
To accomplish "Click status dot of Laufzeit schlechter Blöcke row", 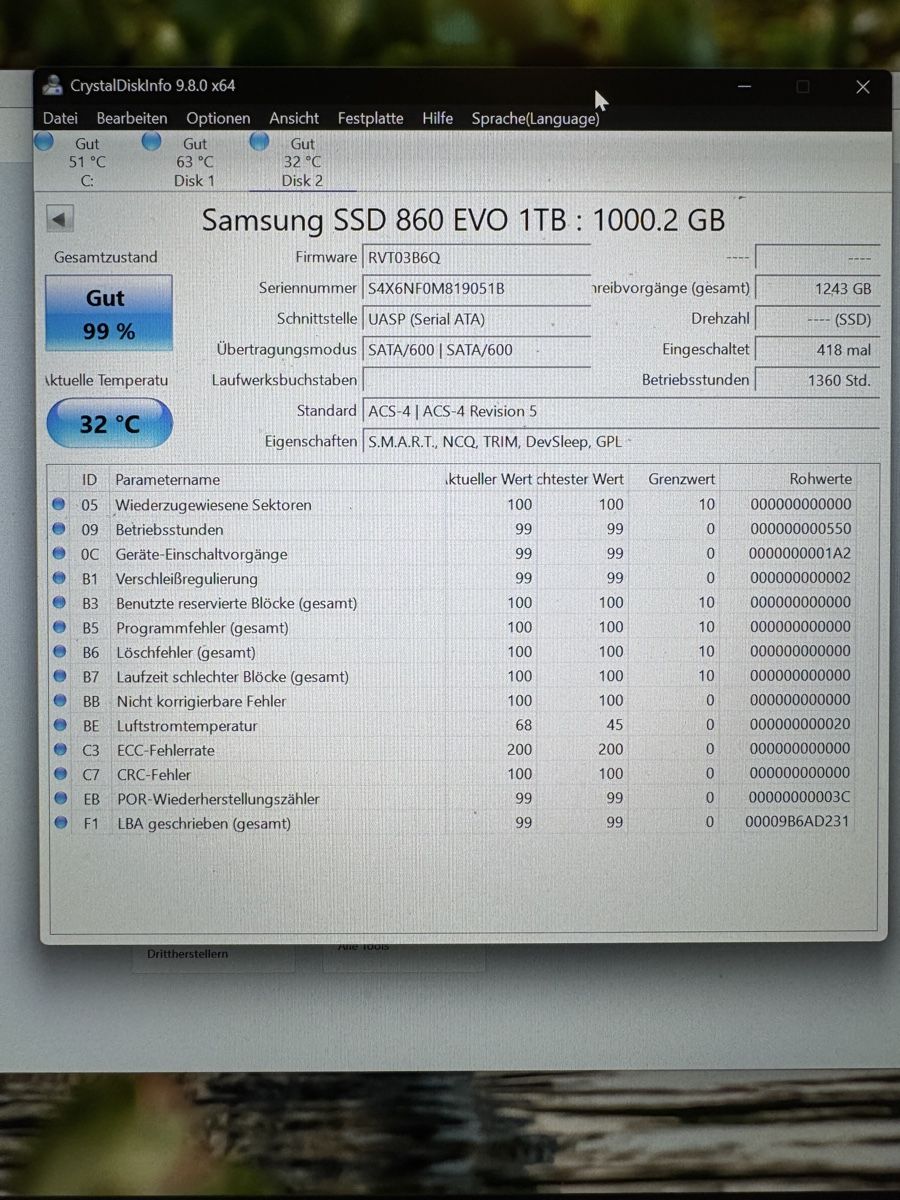I will [x=59, y=676].
